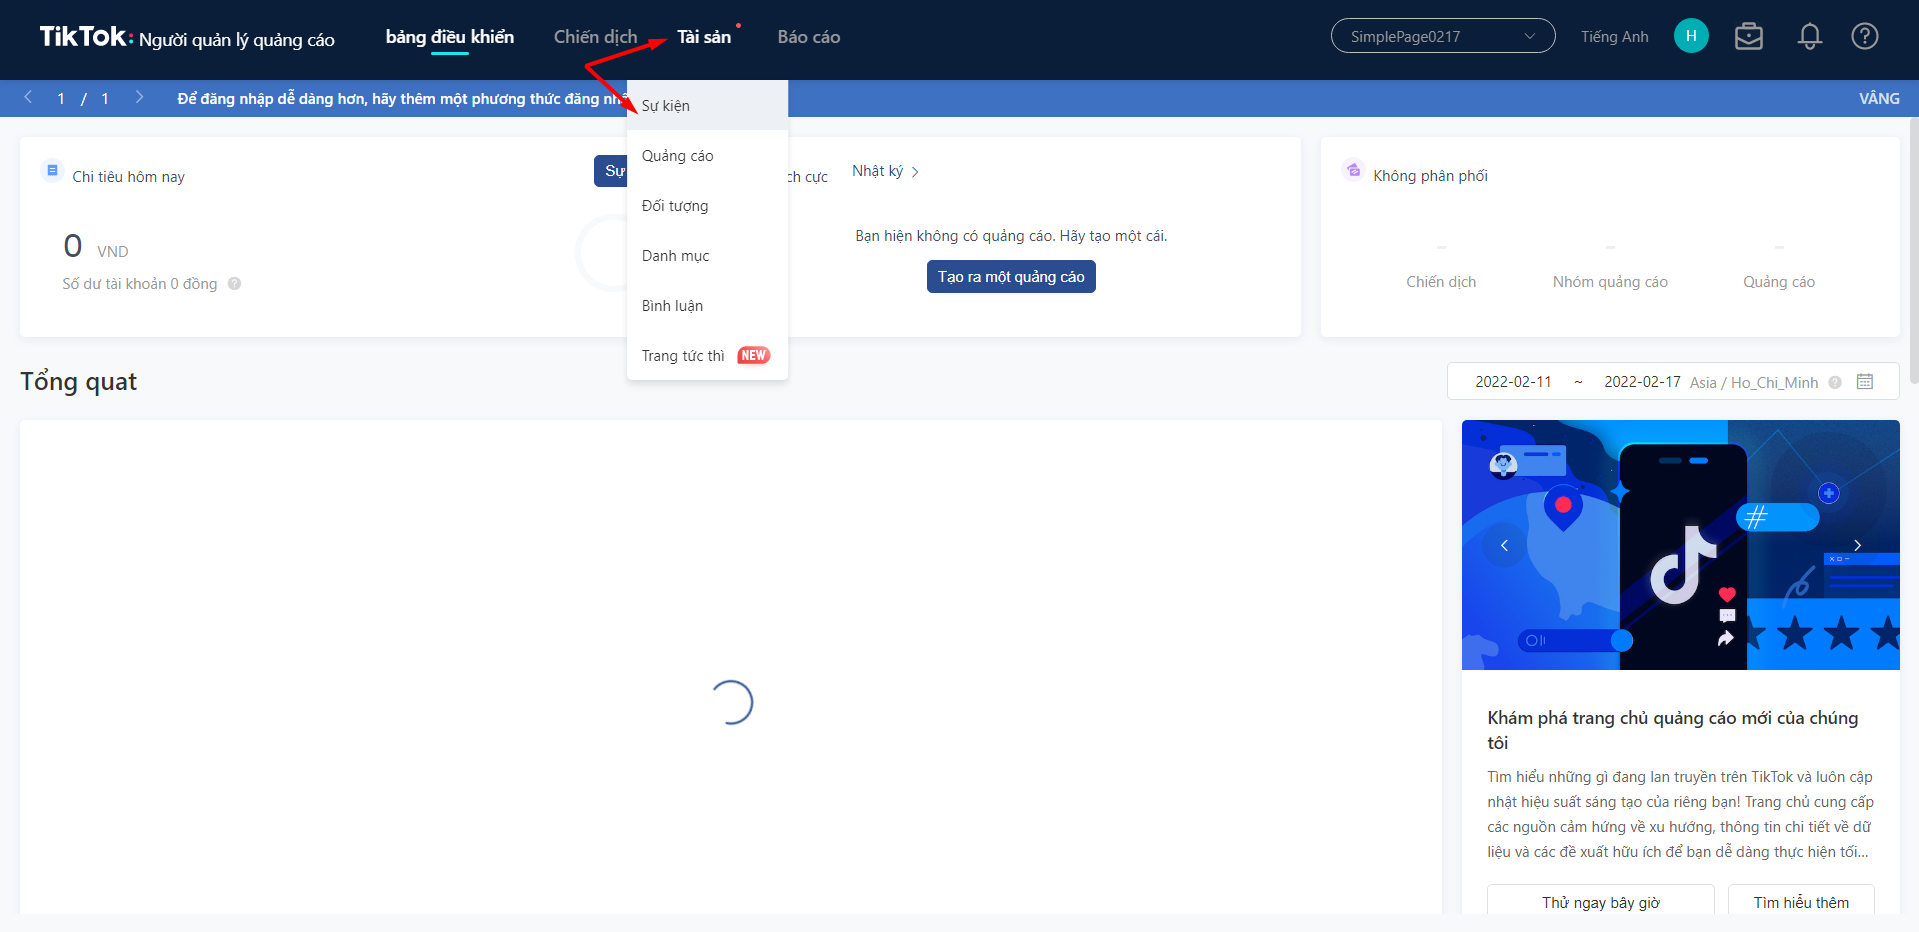Open the Báo cáo tab
Screen dimensions: 1919x932
809,37
